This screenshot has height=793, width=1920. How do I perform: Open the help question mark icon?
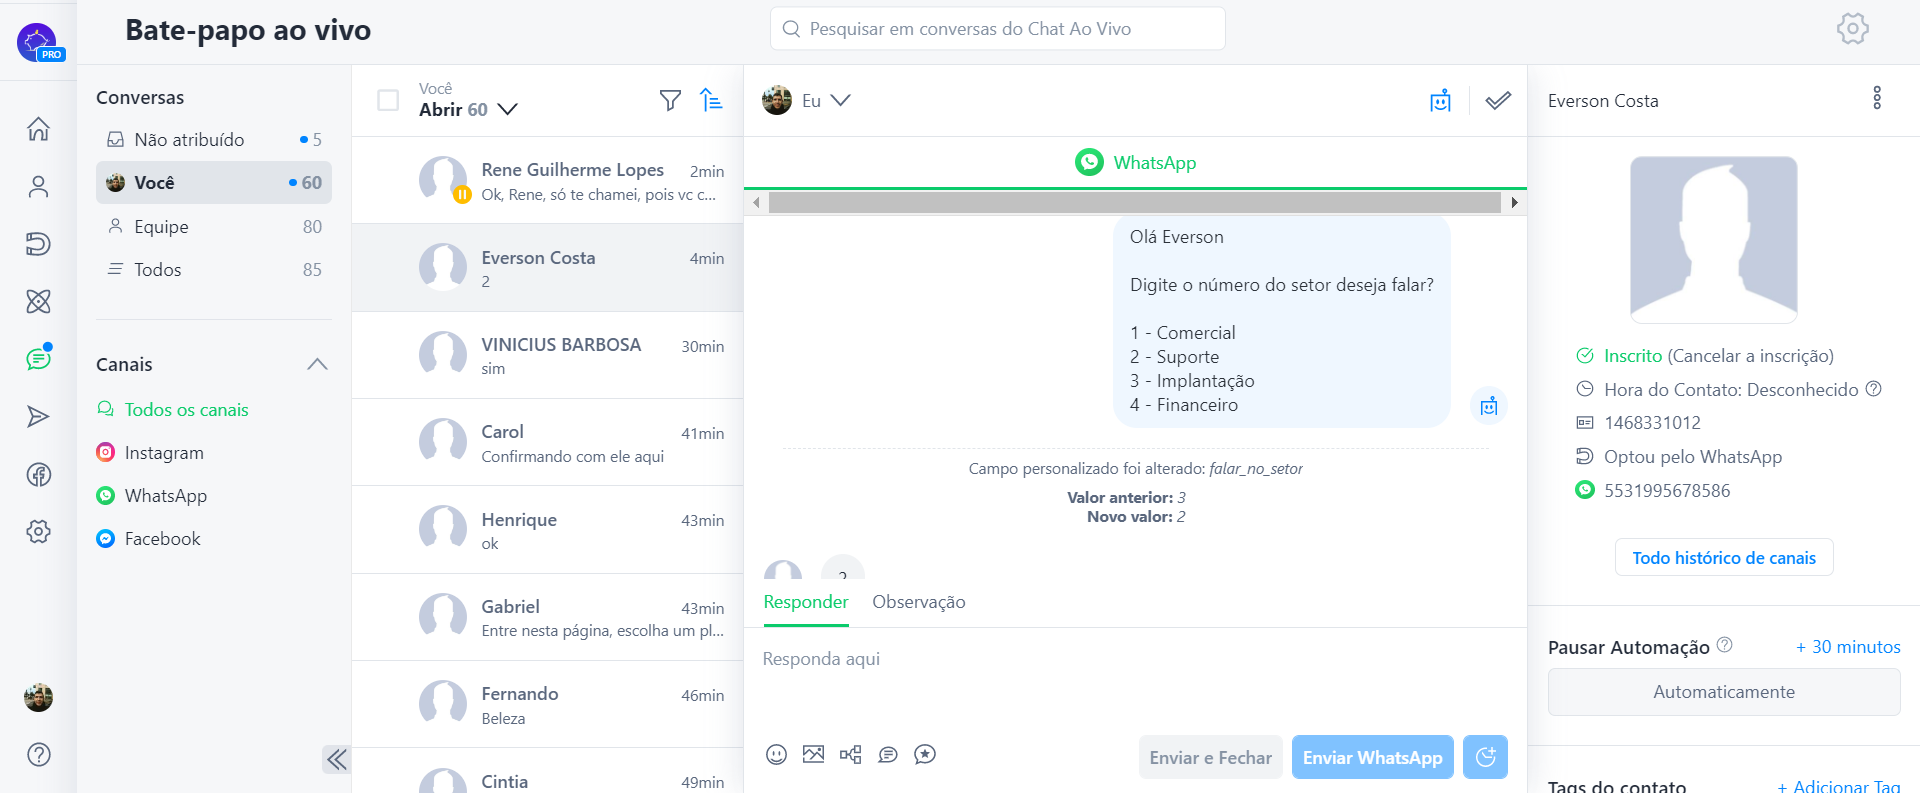(39, 755)
